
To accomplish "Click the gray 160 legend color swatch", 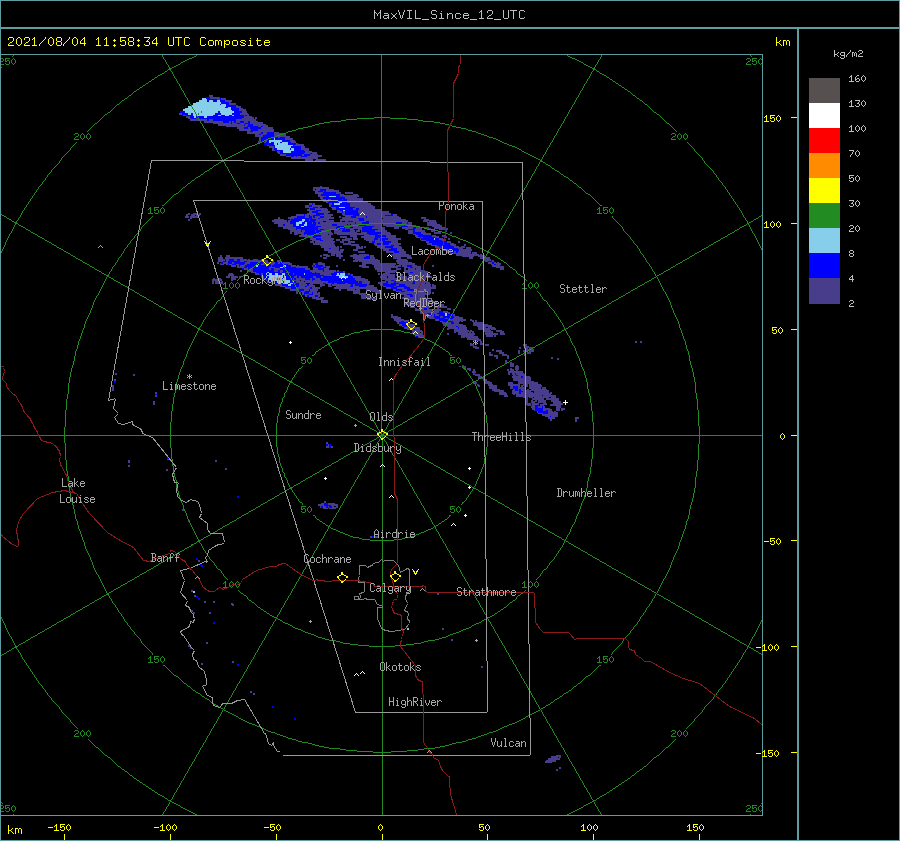I will tap(824, 91).
